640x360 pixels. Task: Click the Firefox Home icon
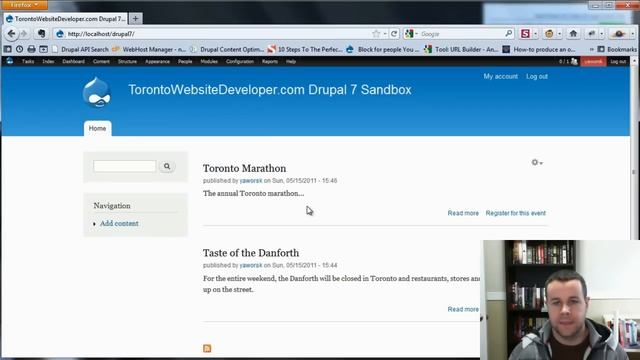click(x=573, y=34)
